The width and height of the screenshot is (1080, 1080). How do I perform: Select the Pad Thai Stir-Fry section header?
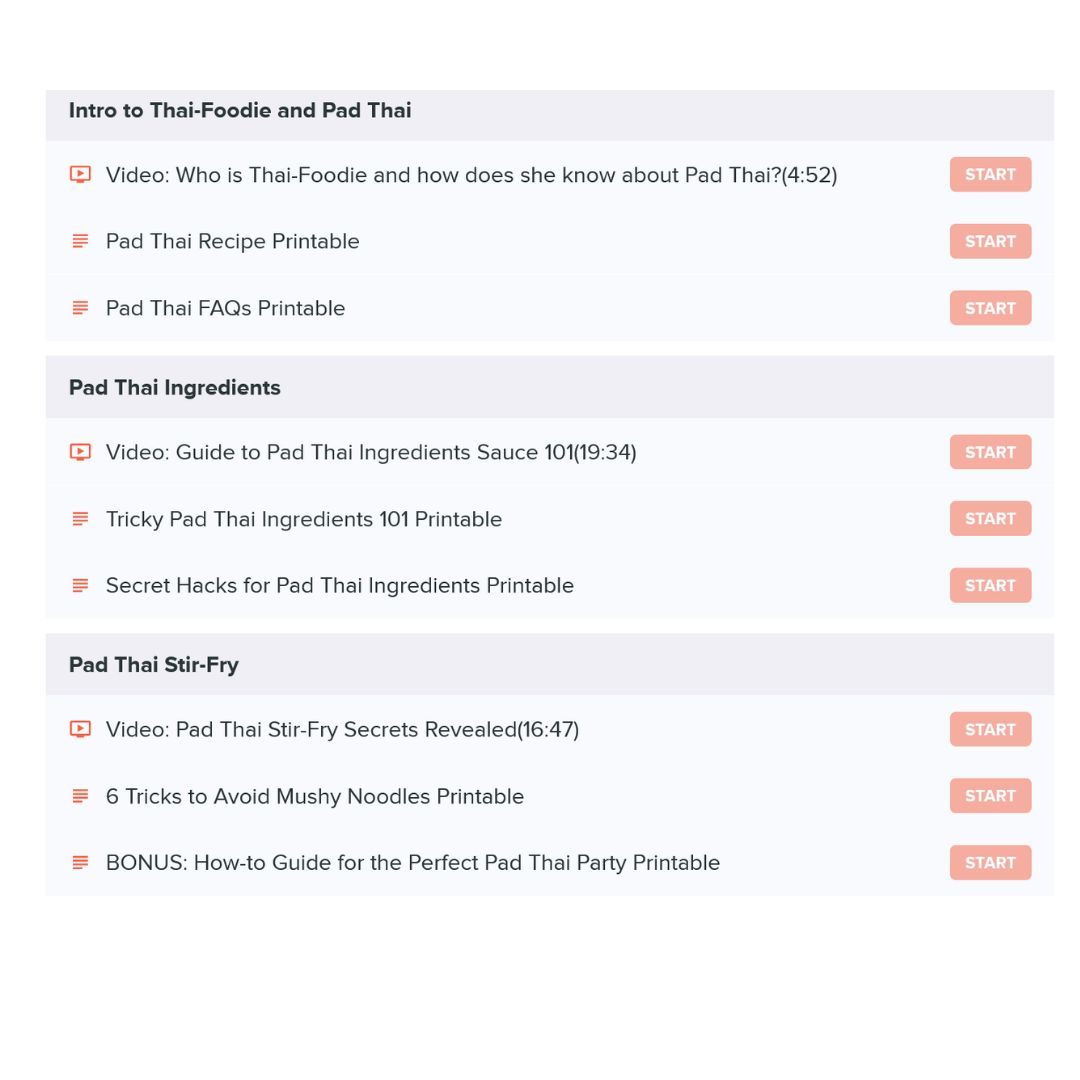pos(550,665)
